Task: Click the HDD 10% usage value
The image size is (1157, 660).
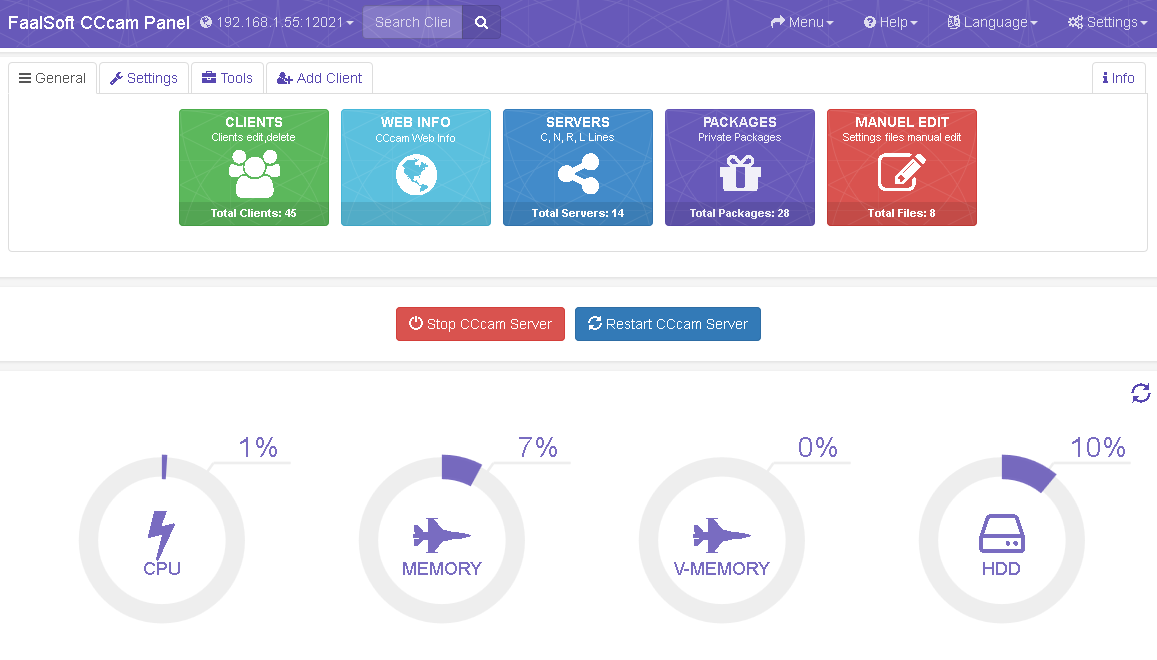Action: point(1098,447)
